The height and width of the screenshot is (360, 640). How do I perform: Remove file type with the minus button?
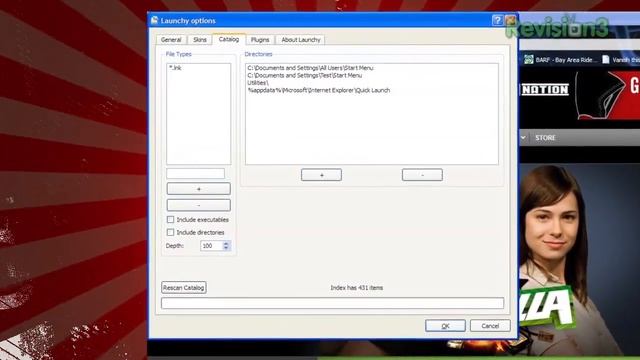[x=199, y=205]
